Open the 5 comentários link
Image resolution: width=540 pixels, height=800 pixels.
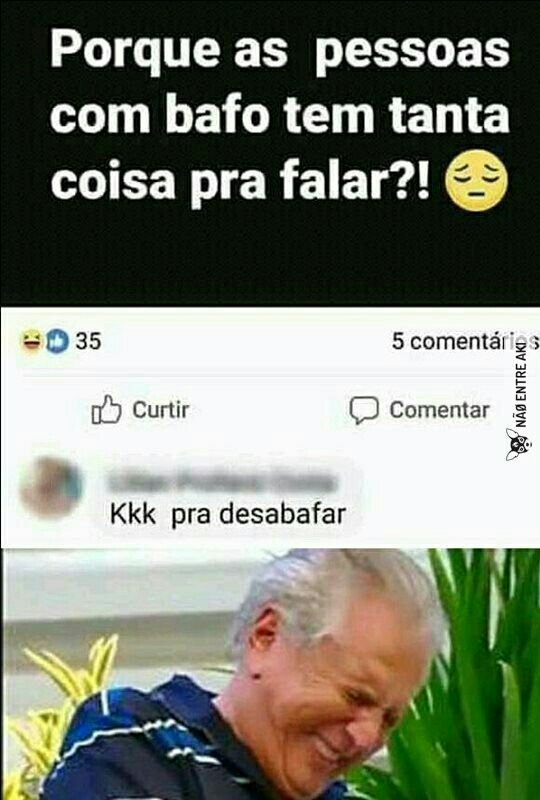[465, 341]
